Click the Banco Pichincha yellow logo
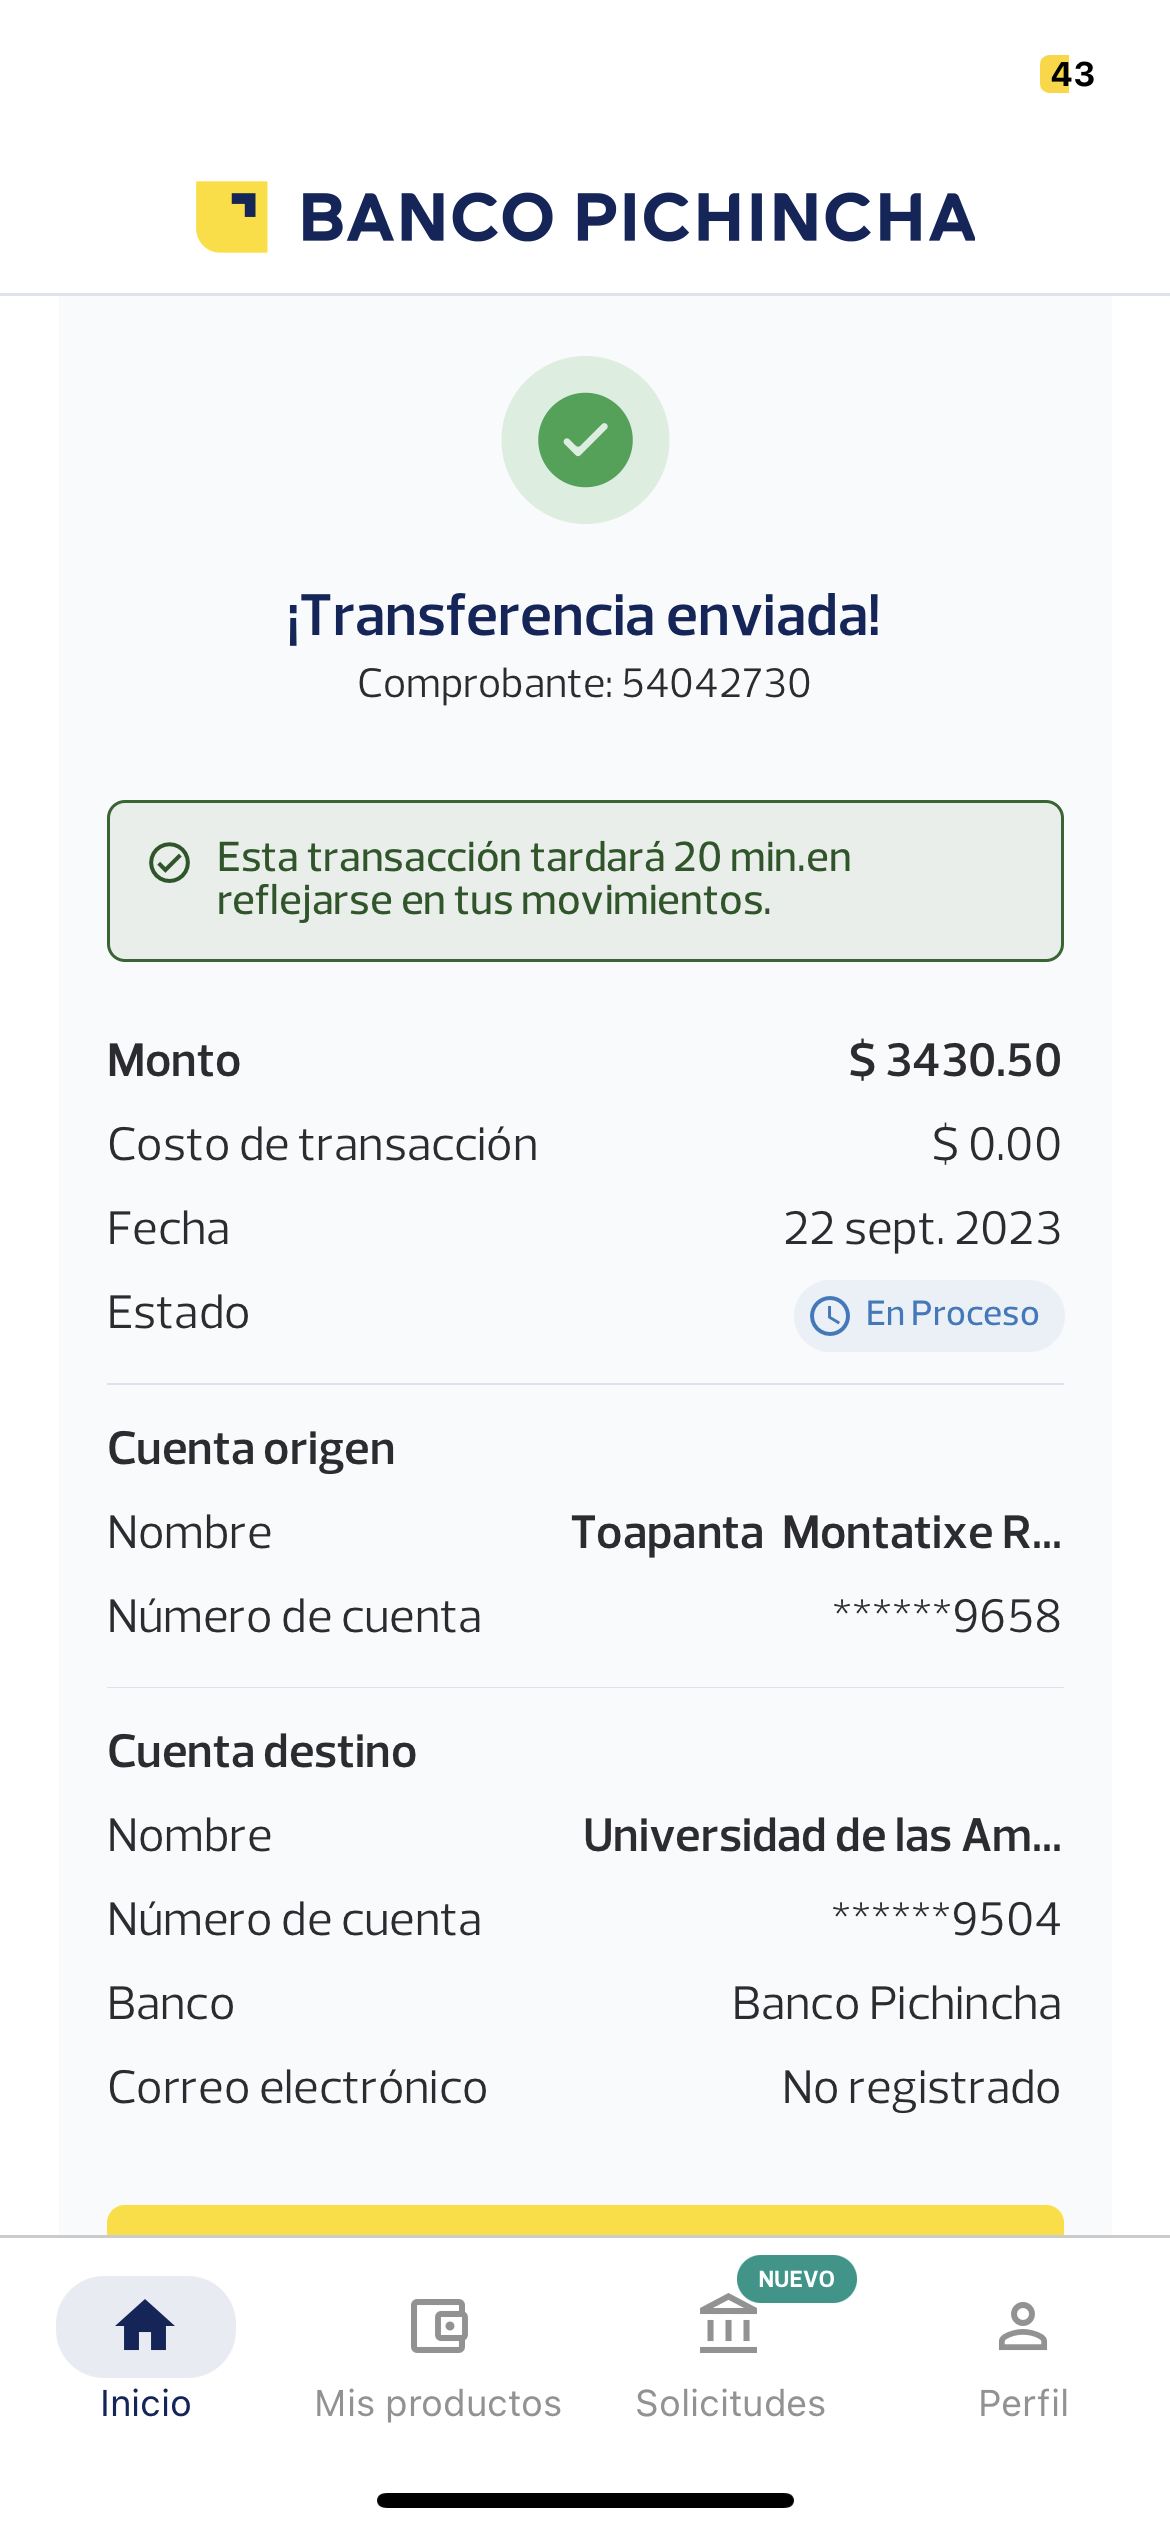 coord(232,217)
